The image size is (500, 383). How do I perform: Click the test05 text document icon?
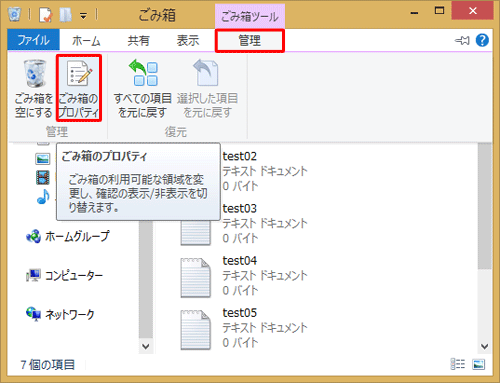click(x=196, y=330)
